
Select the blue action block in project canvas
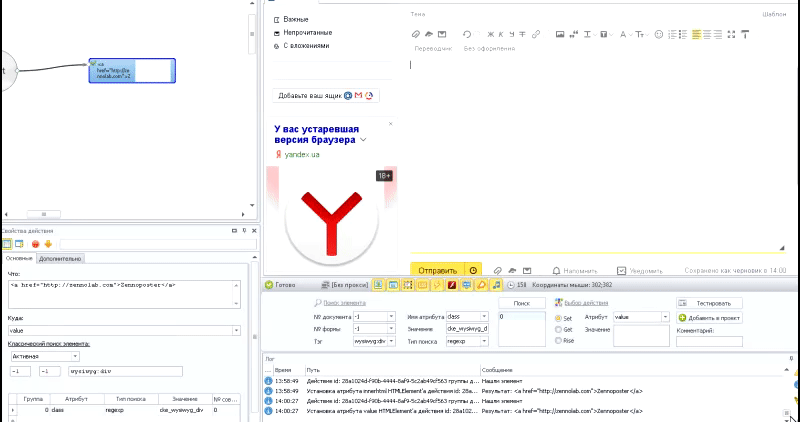tap(132, 70)
